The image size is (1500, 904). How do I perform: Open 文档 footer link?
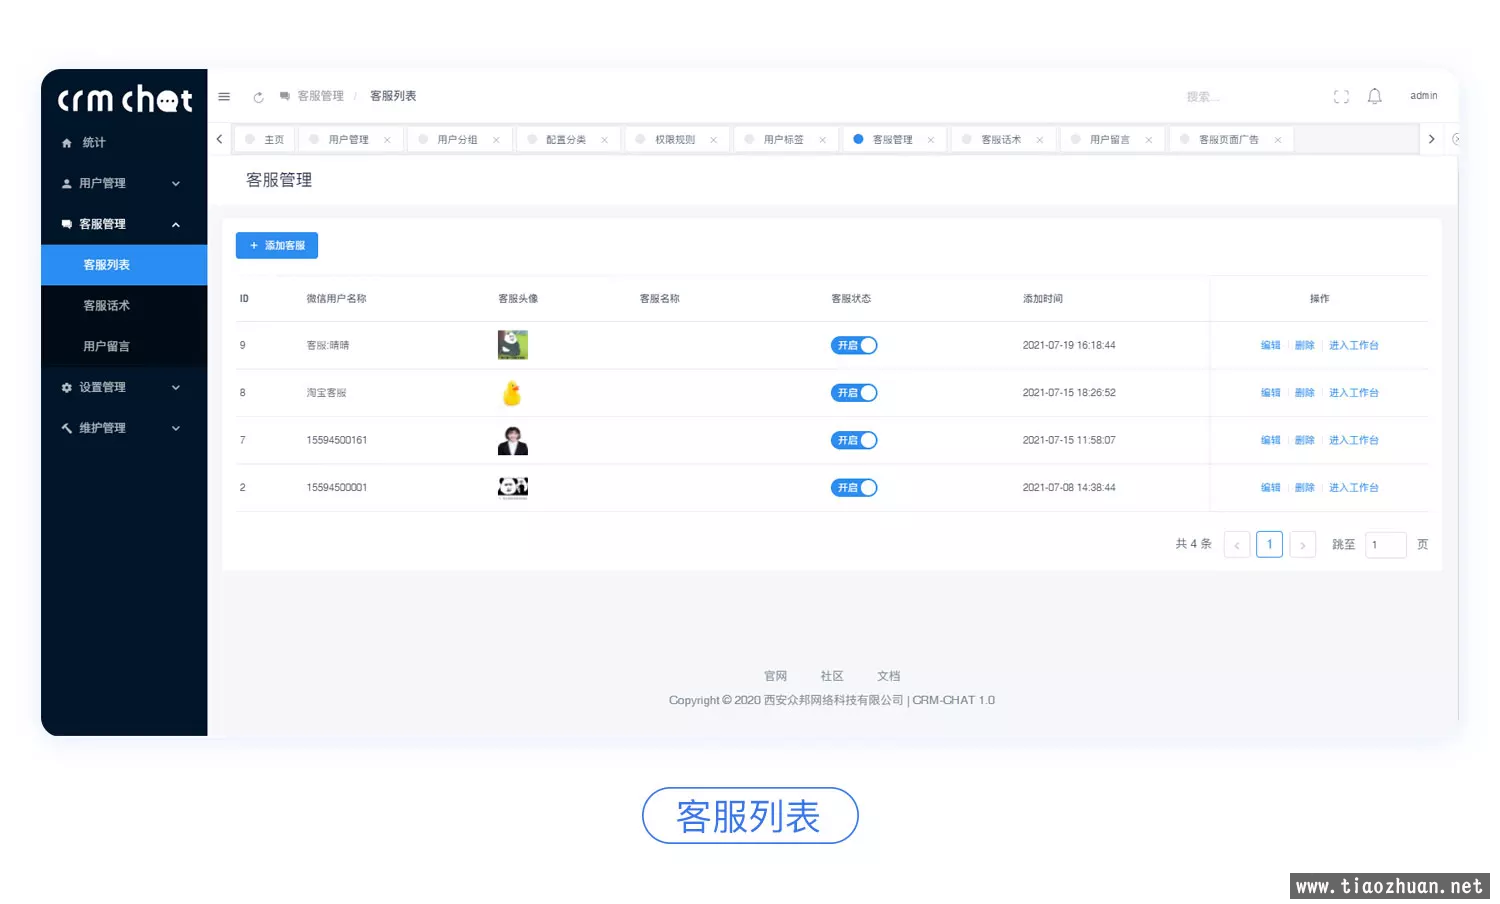(x=888, y=676)
